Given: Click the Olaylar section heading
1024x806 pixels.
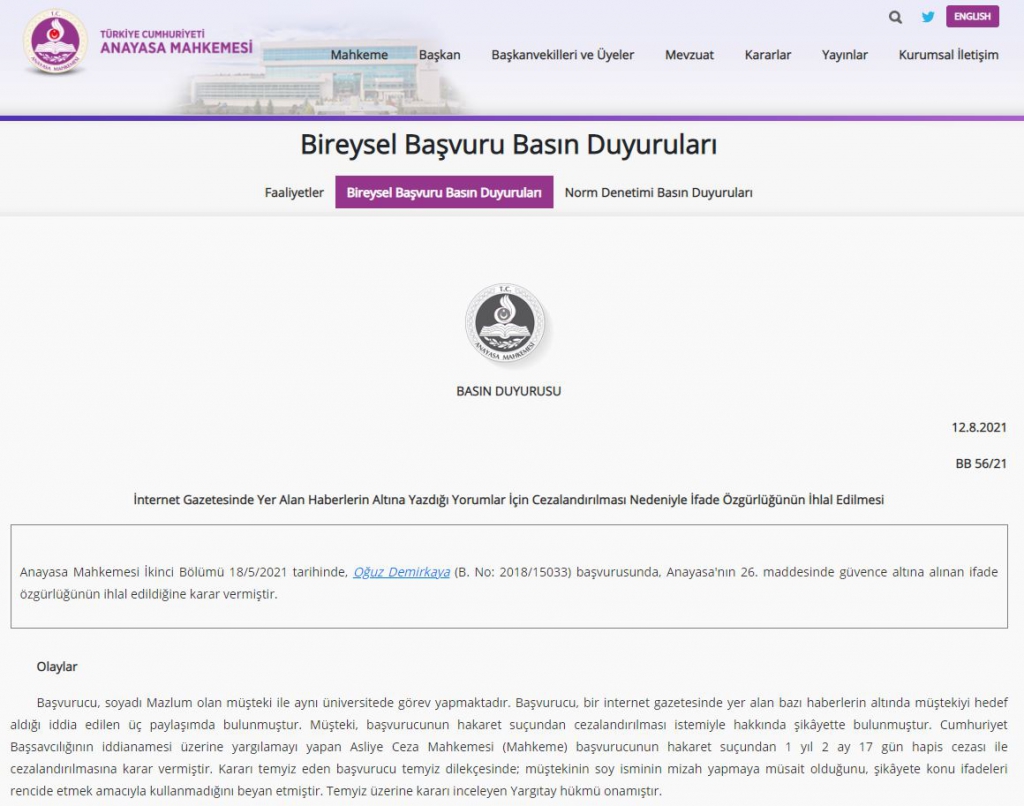Looking at the screenshot, I should (57, 666).
